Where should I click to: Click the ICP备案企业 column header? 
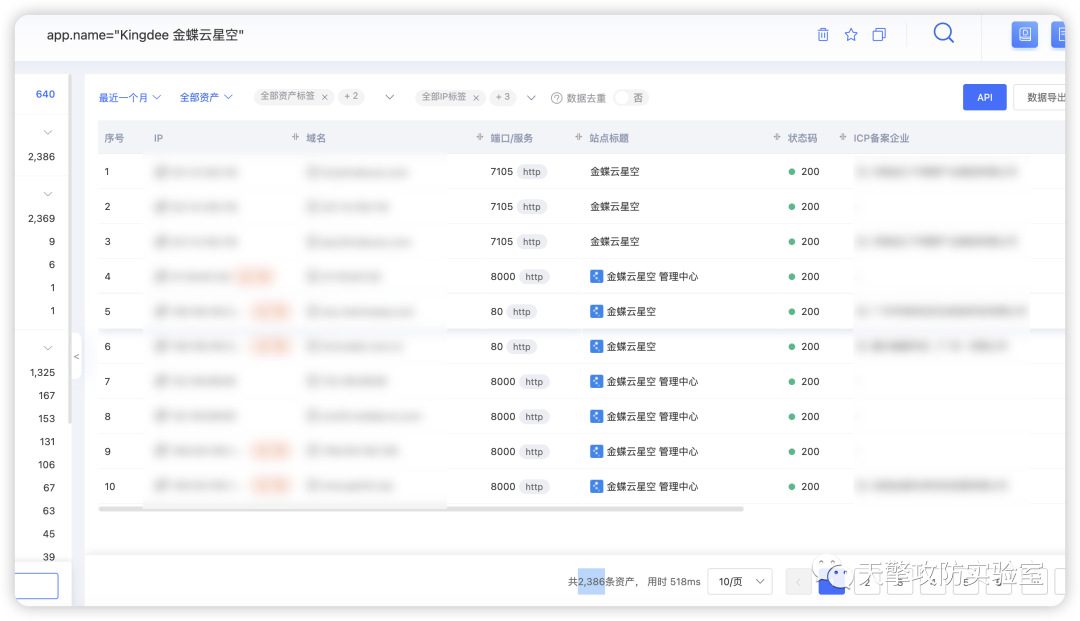pos(881,138)
